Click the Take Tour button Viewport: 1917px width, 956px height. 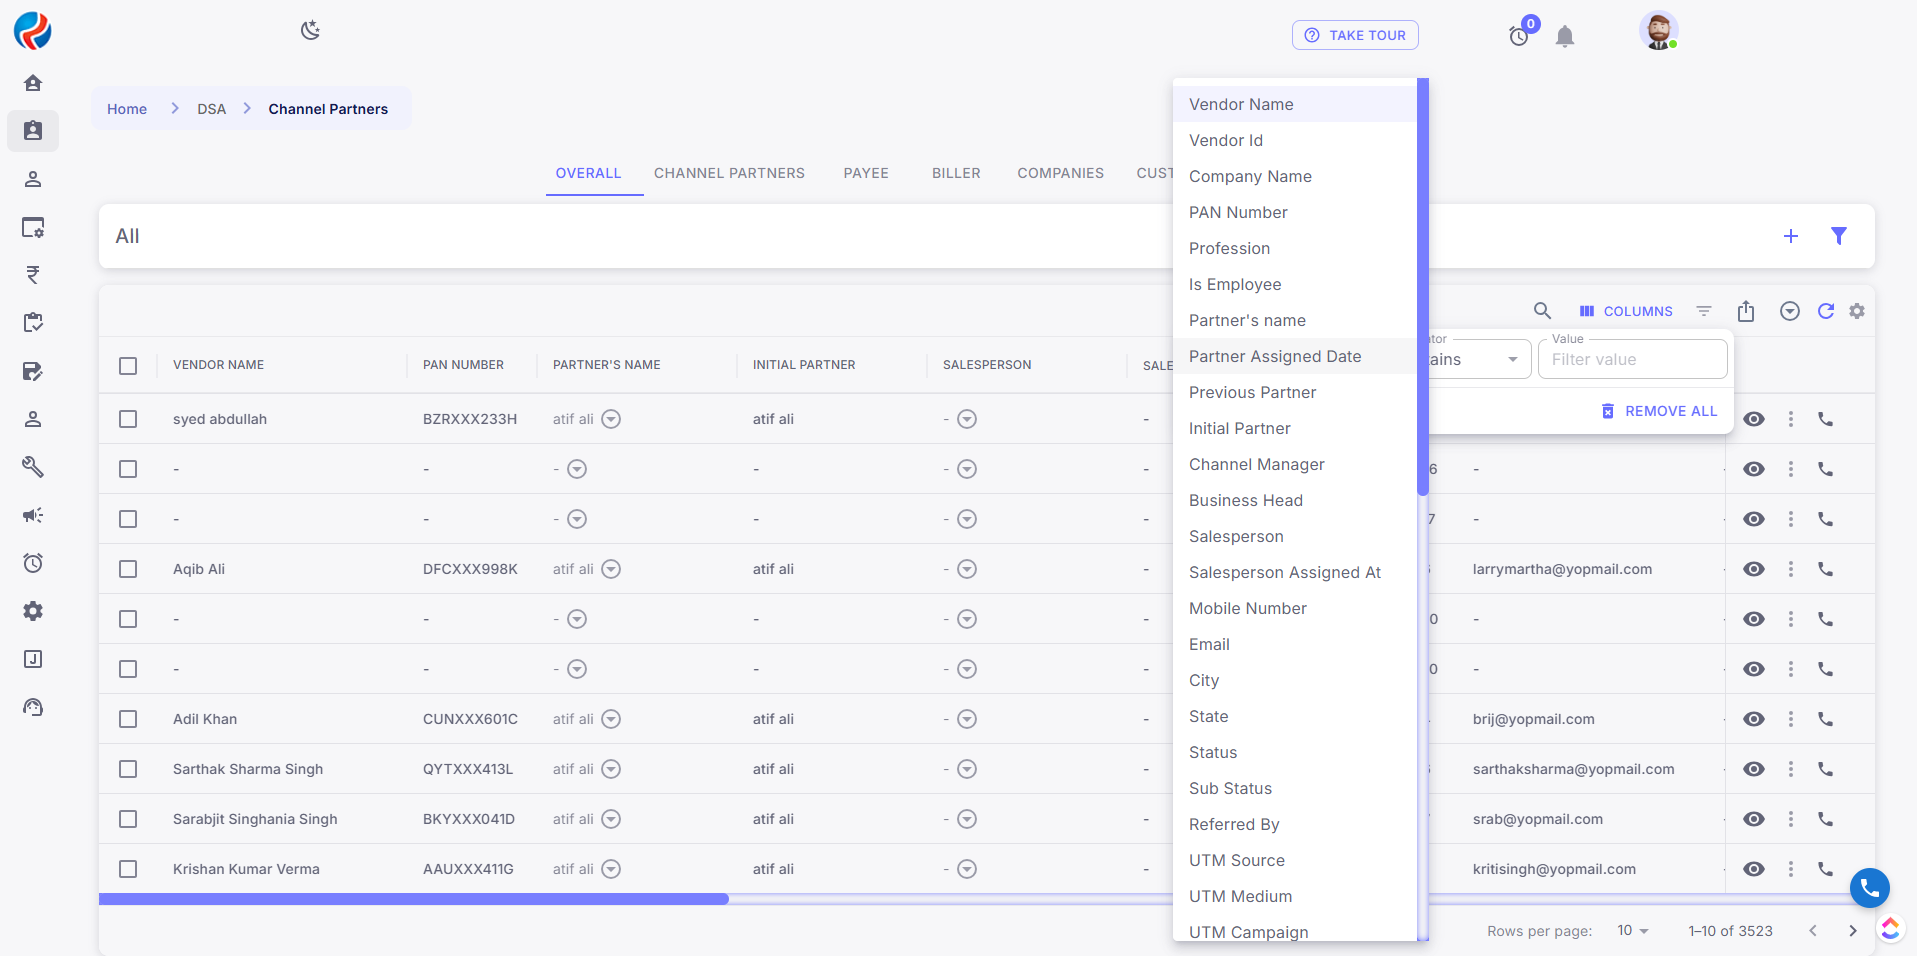(1355, 35)
